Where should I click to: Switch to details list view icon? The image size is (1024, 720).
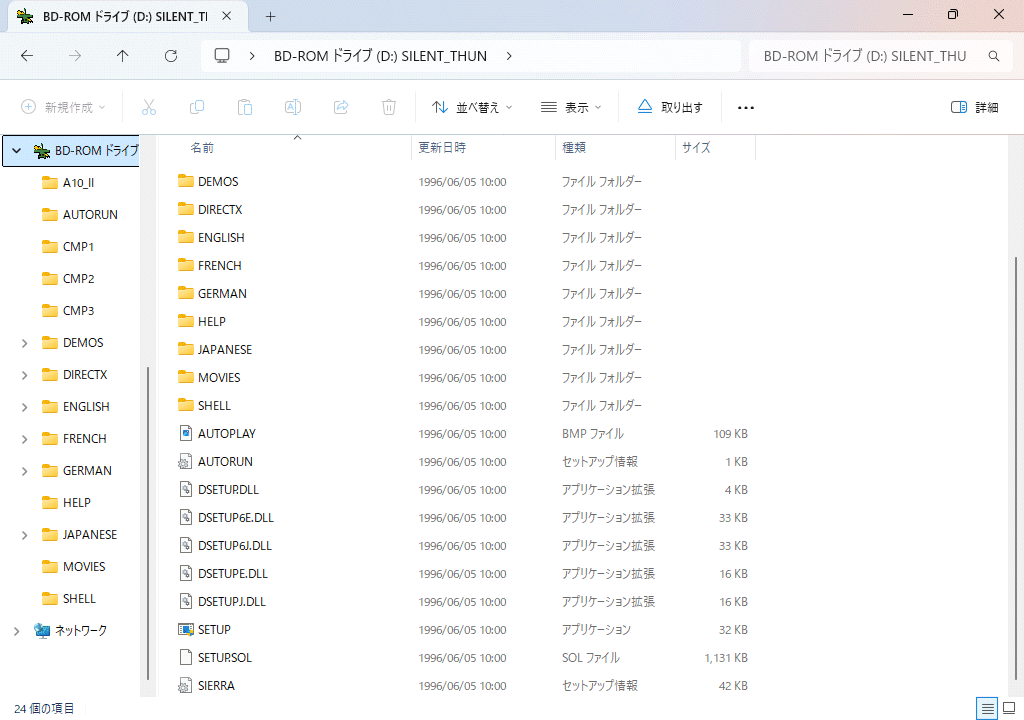click(x=987, y=708)
